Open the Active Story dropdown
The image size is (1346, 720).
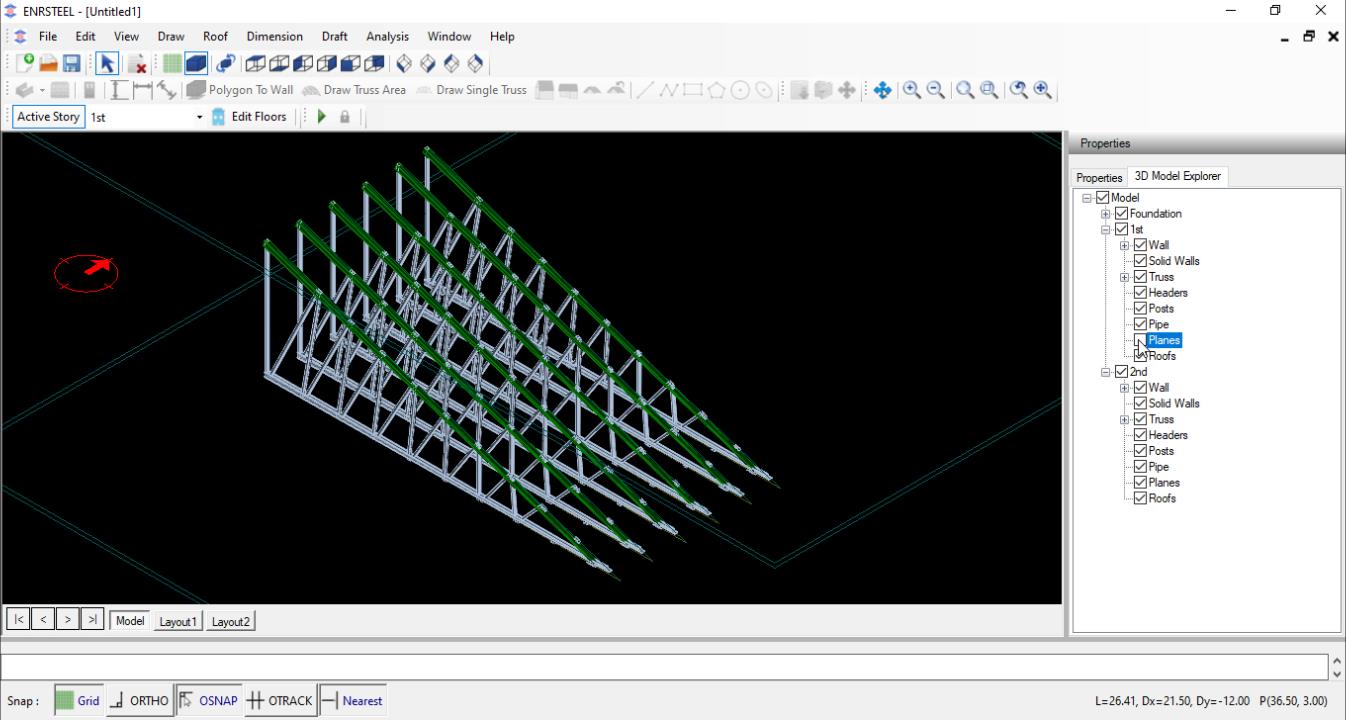(199, 117)
